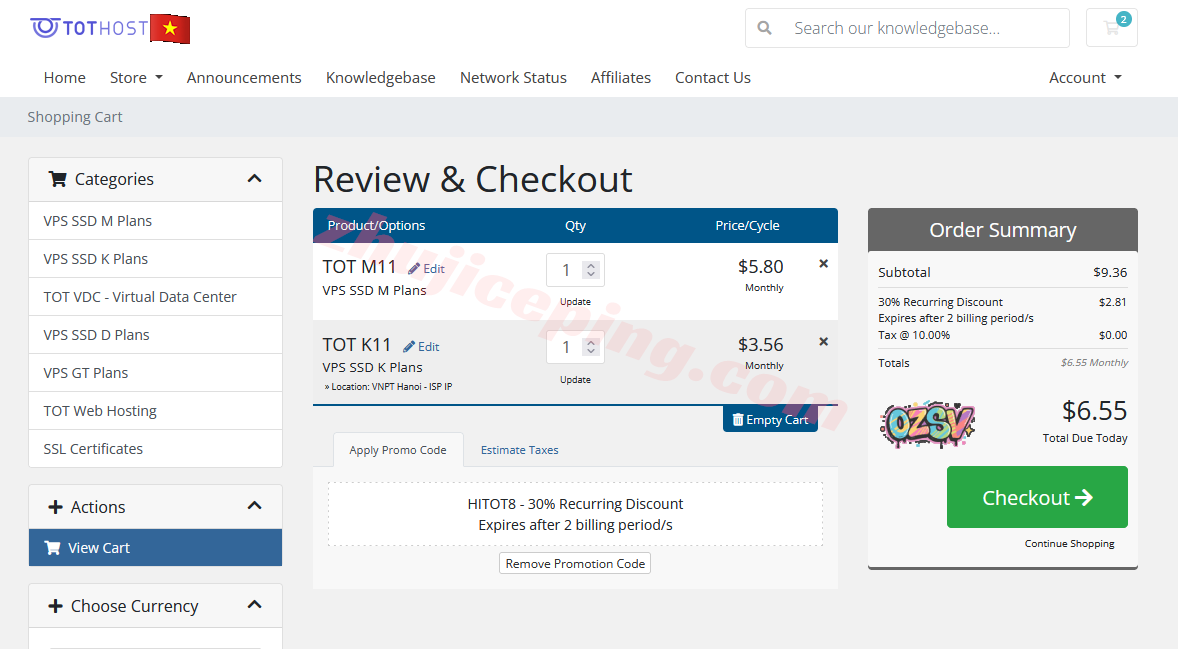Click Remove Promotion Code button
Viewport: 1178px width, 649px height.
point(575,564)
